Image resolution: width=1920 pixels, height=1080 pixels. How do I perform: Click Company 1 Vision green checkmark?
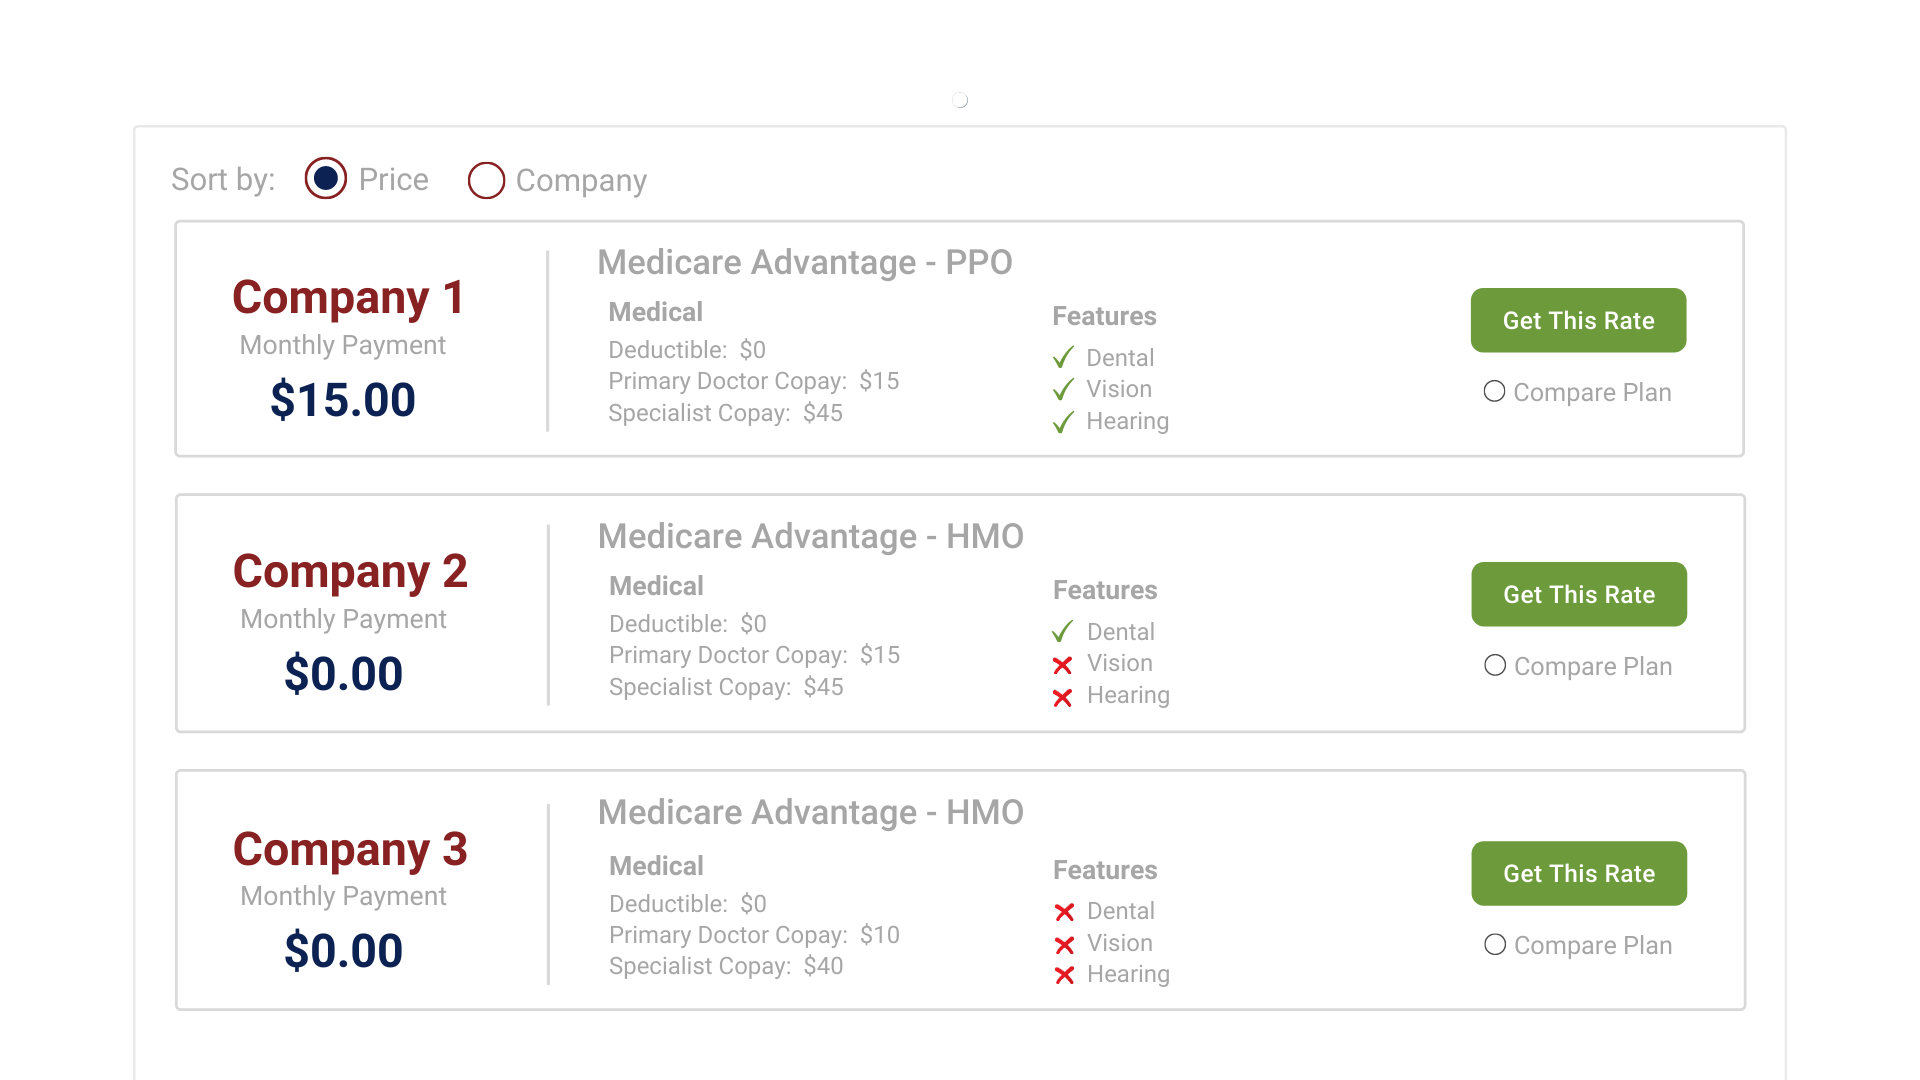1063,390
